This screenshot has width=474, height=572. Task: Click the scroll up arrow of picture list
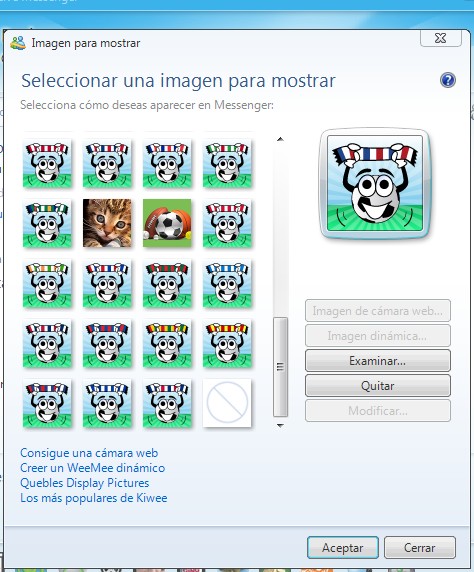click(x=280, y=139)
